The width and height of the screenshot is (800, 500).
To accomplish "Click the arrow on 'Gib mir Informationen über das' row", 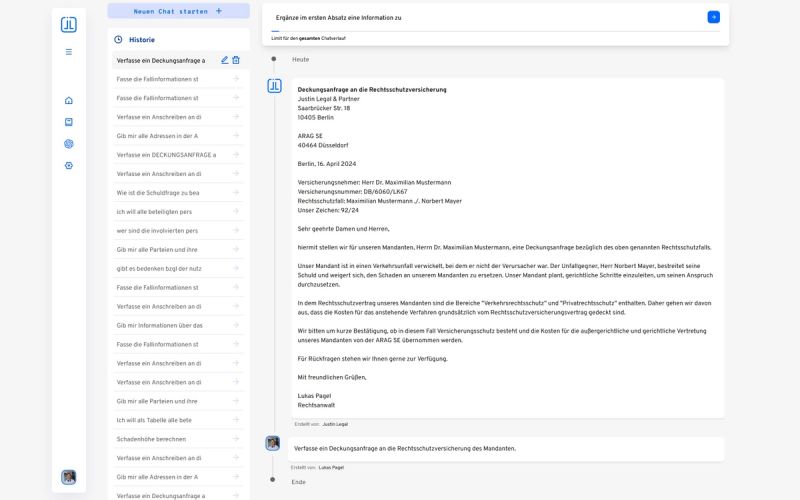I will [236, 325].
